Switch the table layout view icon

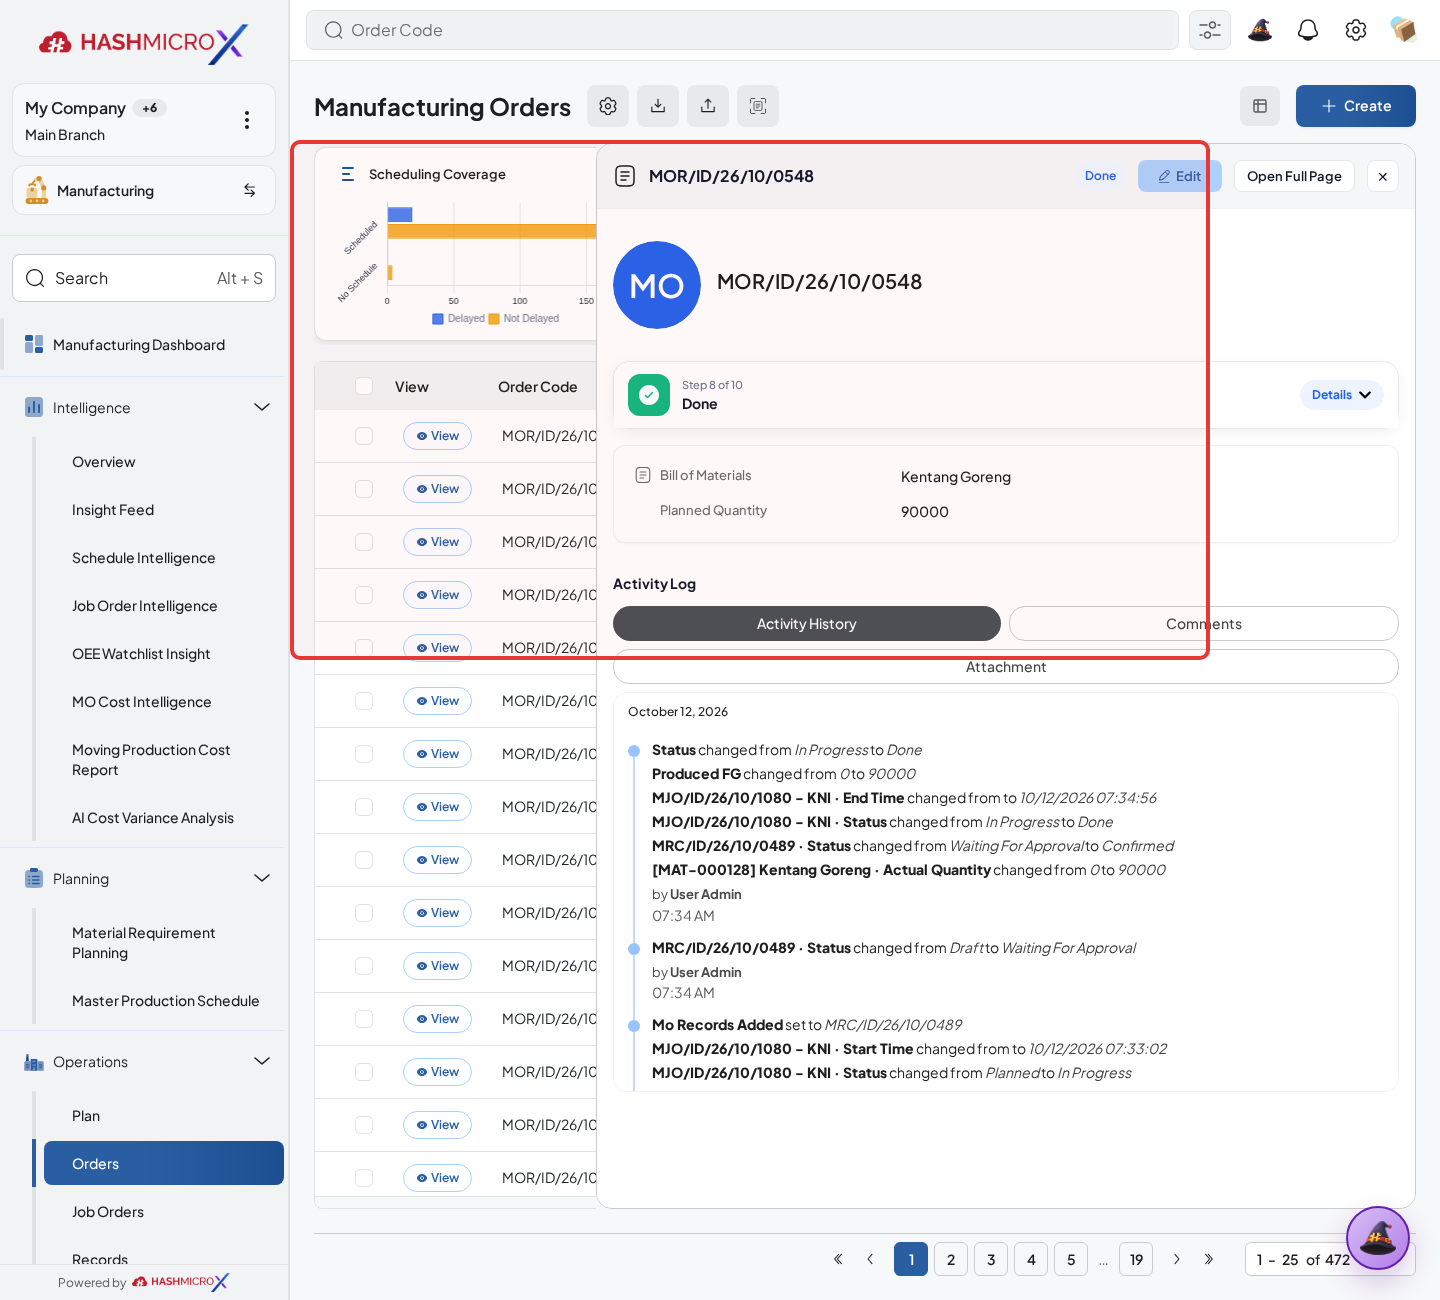pos(1260,106)
